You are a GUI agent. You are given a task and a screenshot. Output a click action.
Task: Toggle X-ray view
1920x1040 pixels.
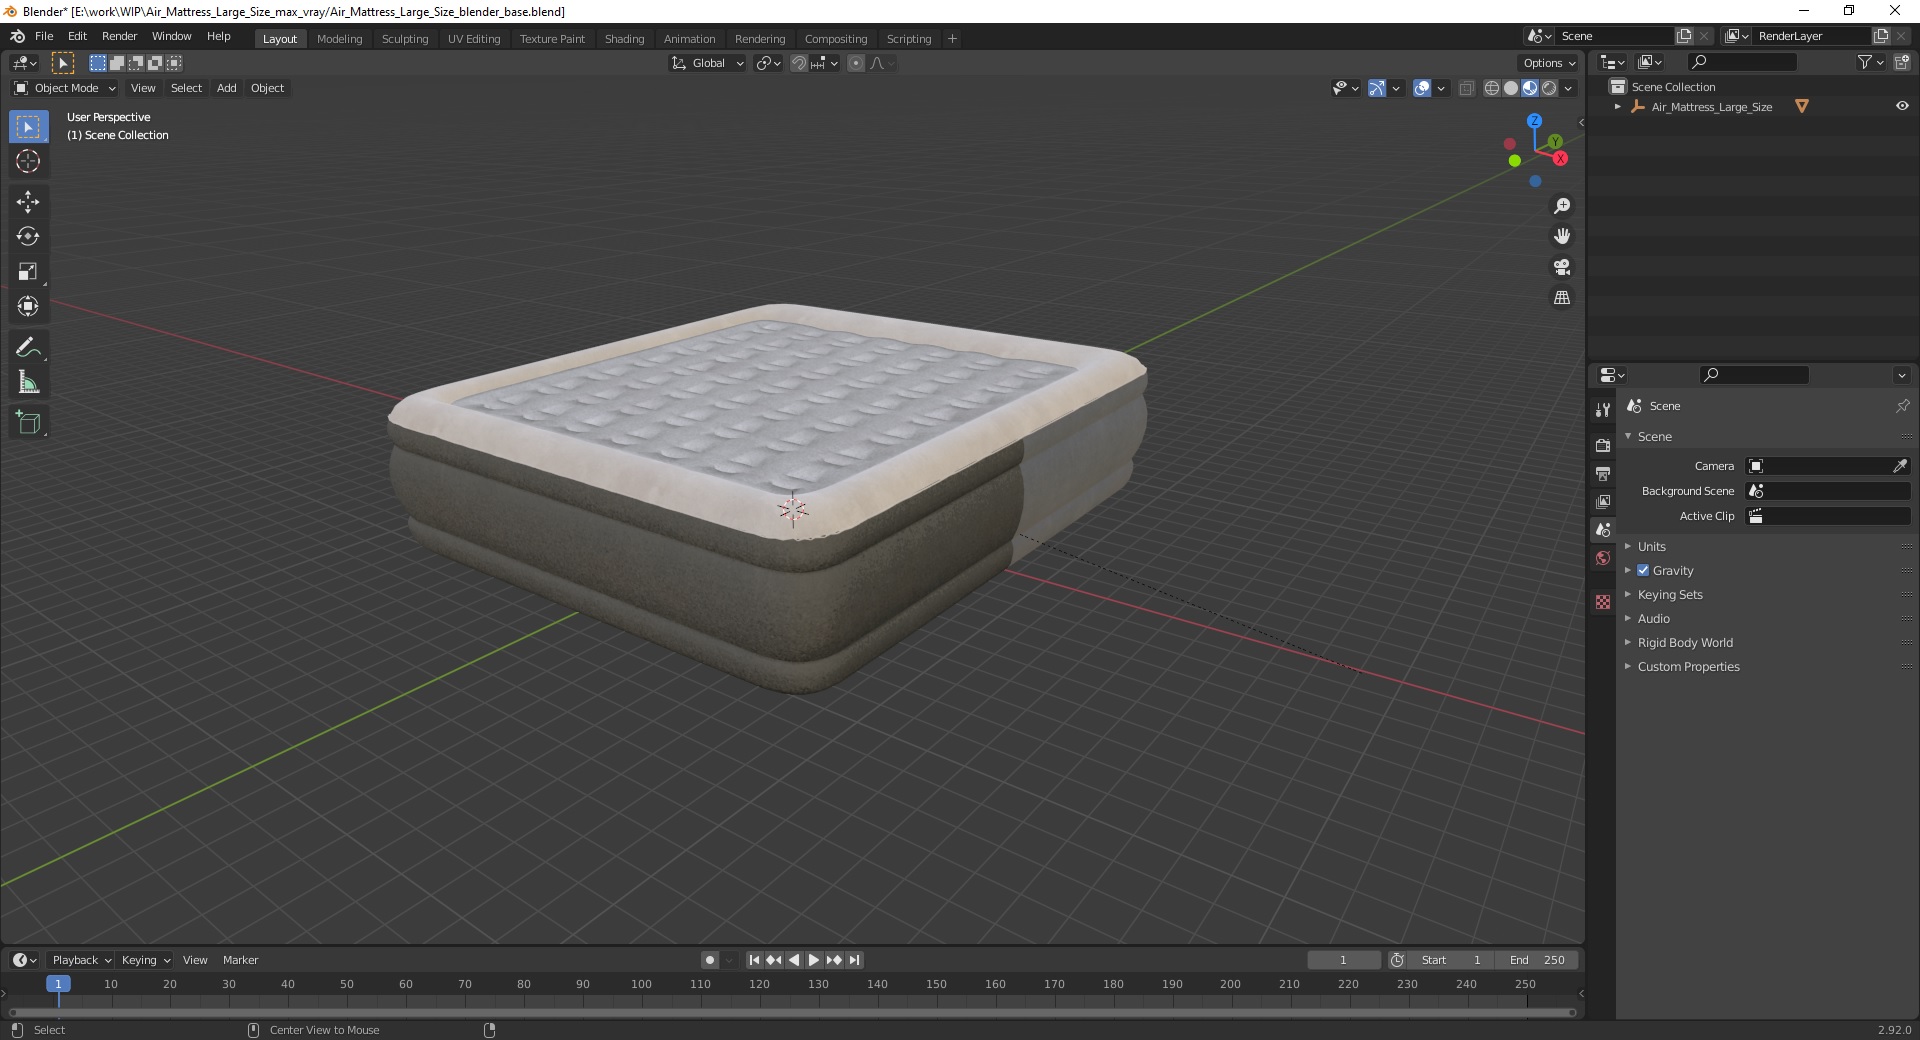click(x=1467, y=88)
